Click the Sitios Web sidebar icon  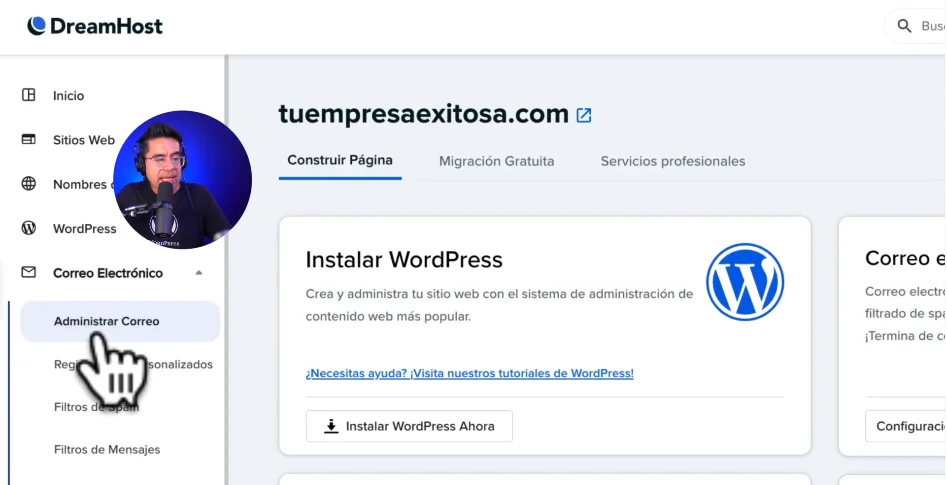[28, 140]
